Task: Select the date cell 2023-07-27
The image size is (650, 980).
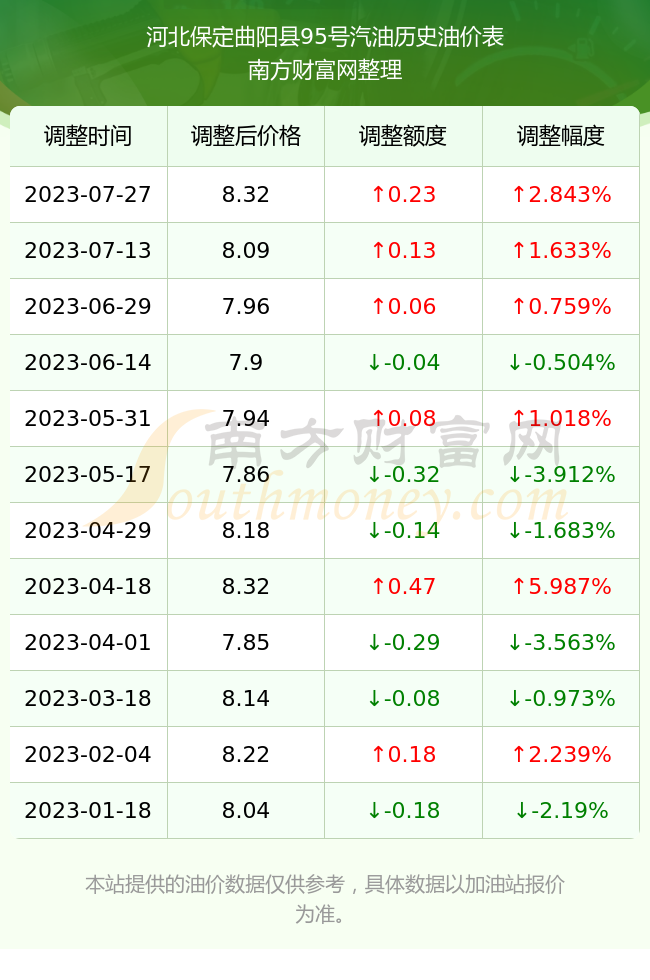Action: coord(88,194)
